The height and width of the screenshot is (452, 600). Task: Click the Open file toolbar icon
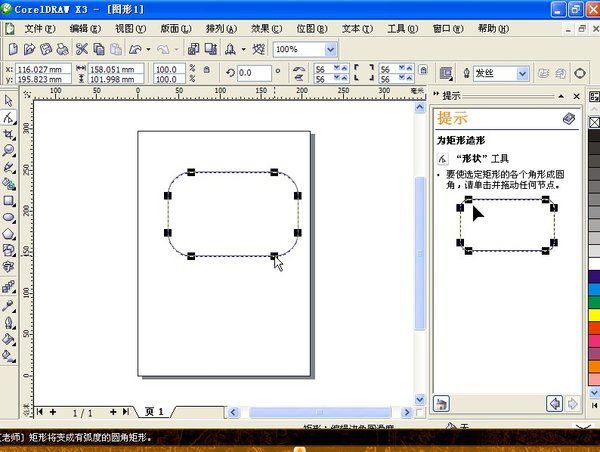pyautogui.click(x=29, y=49)
